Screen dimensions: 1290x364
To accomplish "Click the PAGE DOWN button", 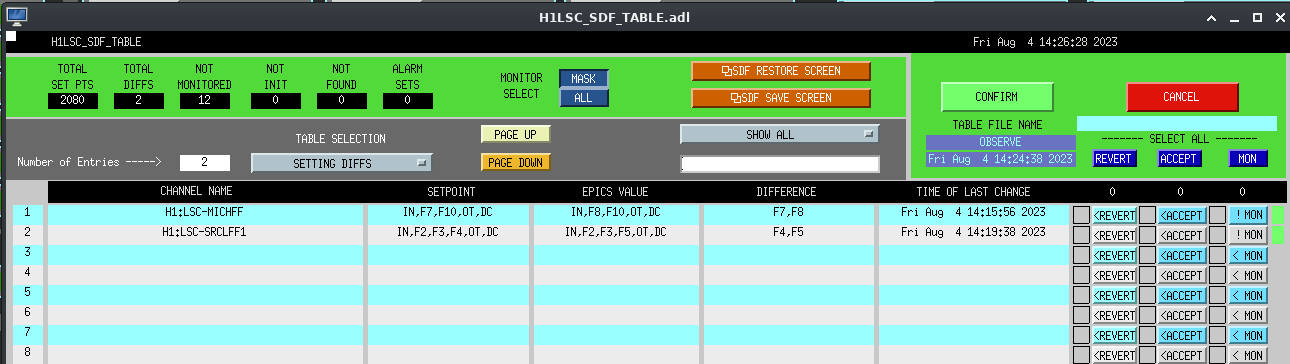I will 515,162.
